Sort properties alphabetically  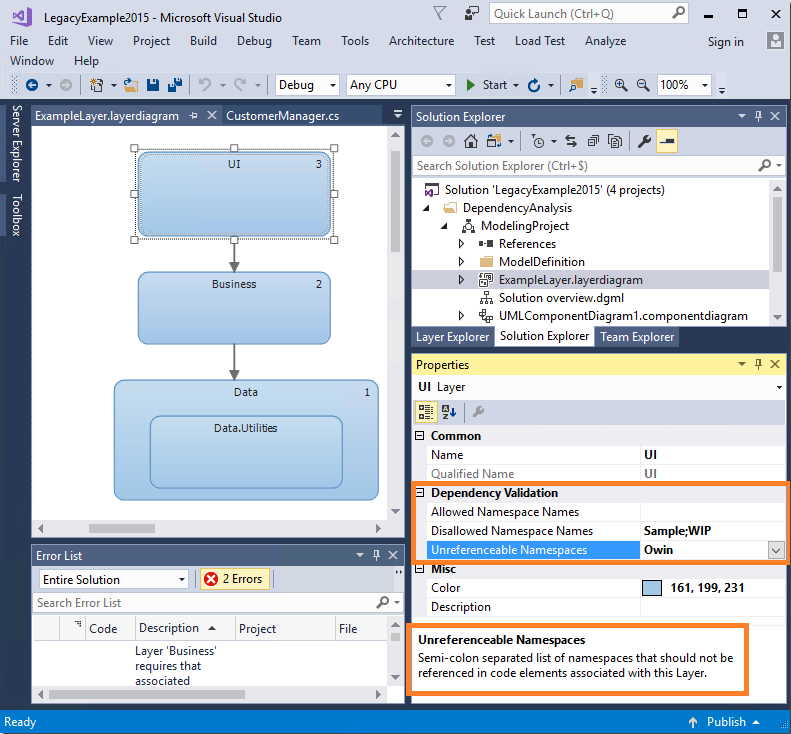(x=449, y=411)
